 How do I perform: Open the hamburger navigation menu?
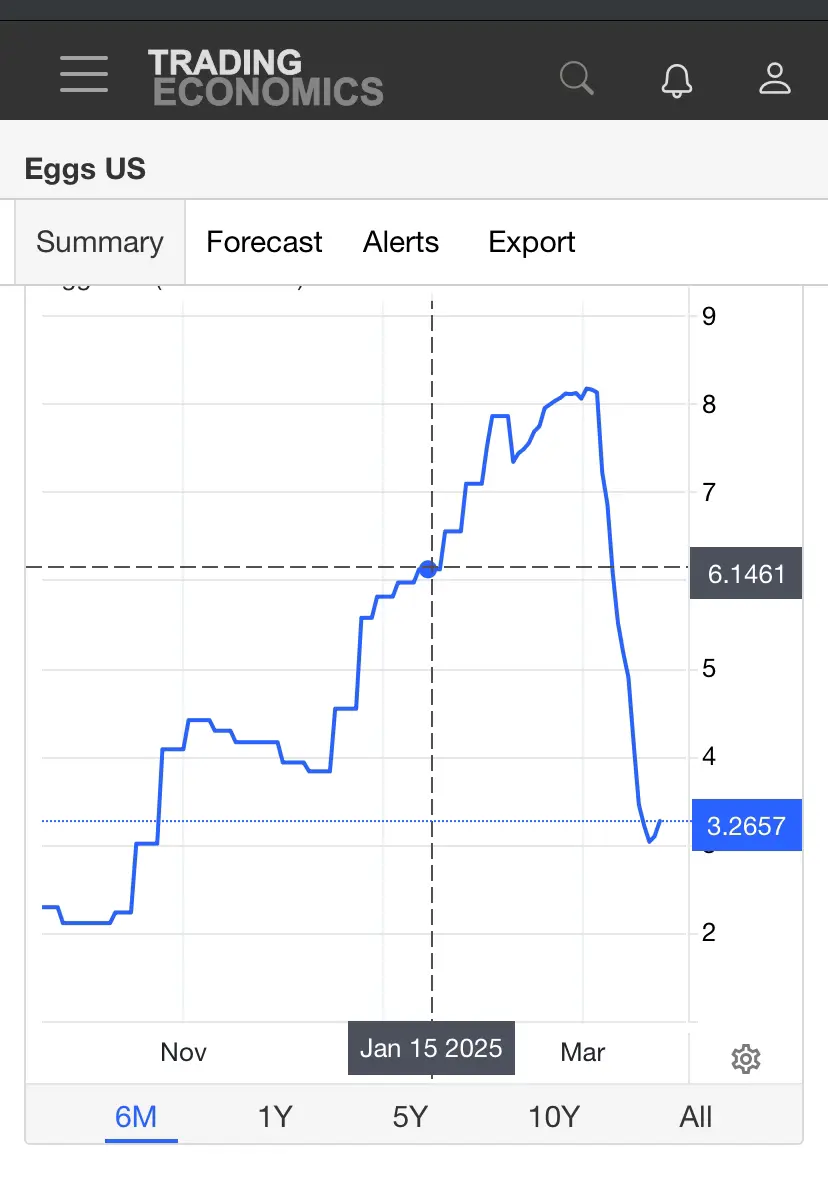click(x=84, y=74)
